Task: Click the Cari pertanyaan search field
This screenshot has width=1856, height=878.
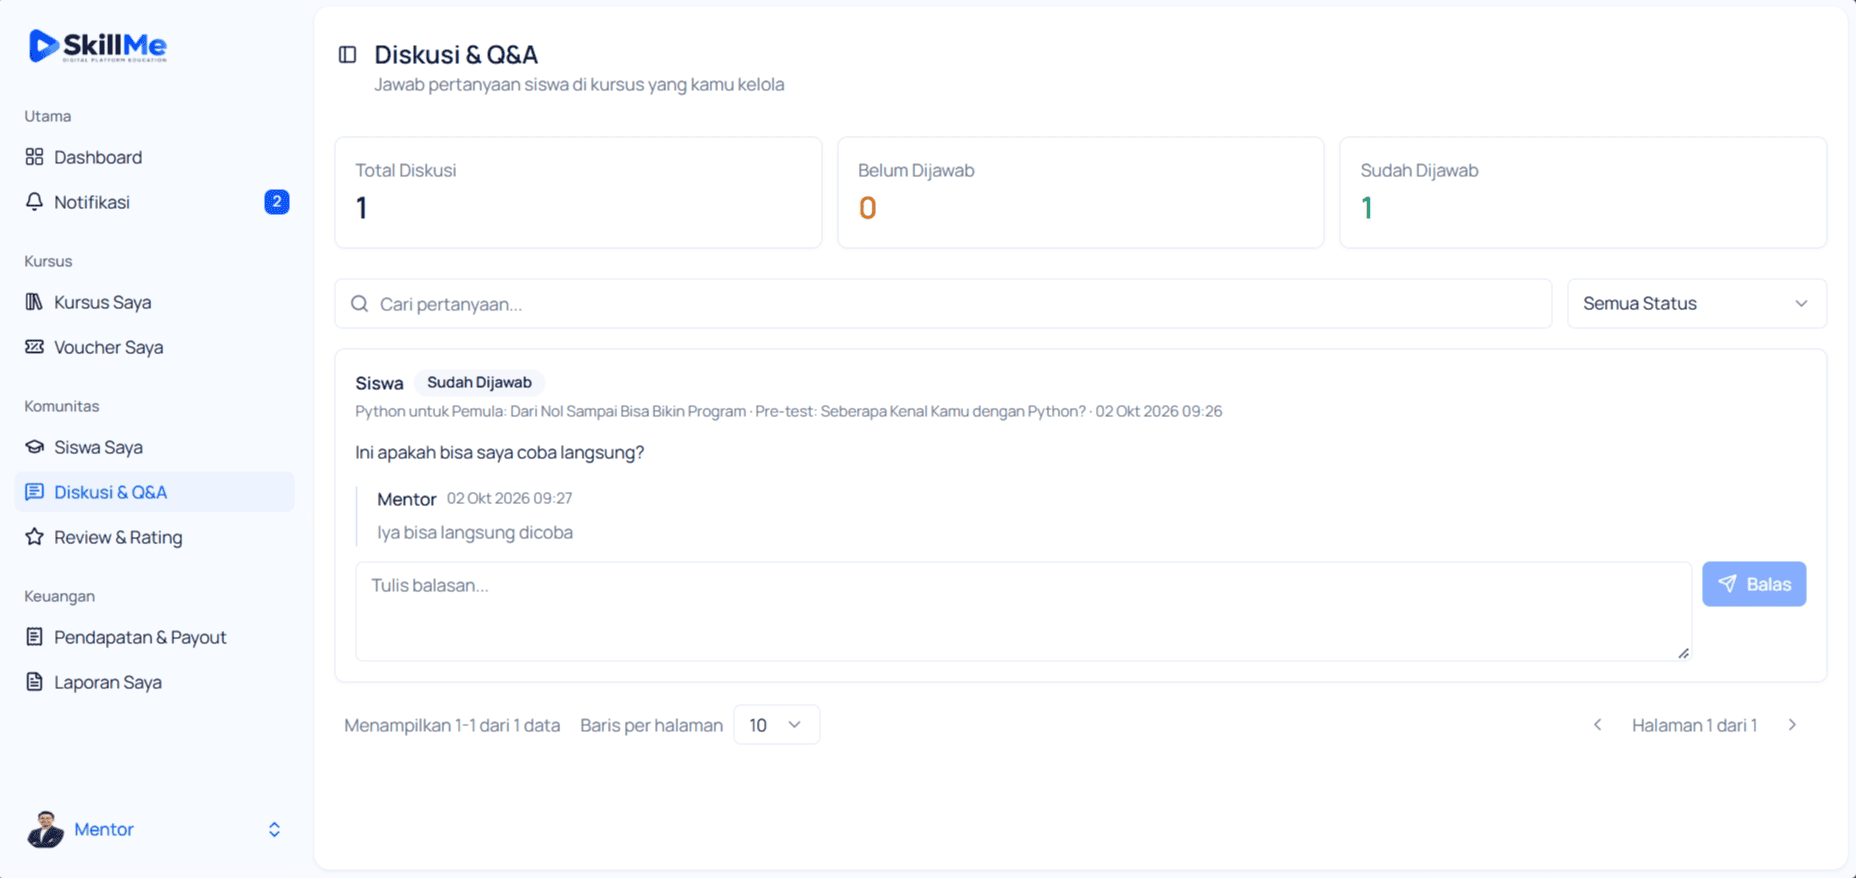Action: tap(943, 304)
